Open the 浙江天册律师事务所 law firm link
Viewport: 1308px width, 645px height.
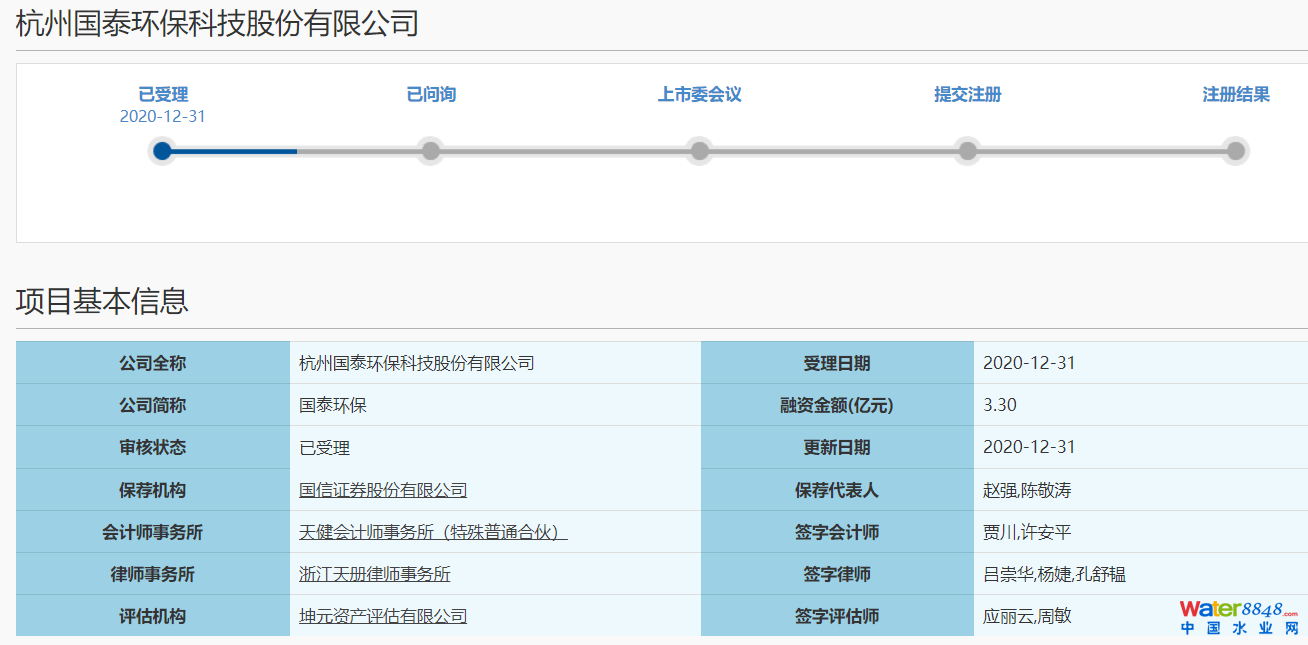click(x=375, y=574)
